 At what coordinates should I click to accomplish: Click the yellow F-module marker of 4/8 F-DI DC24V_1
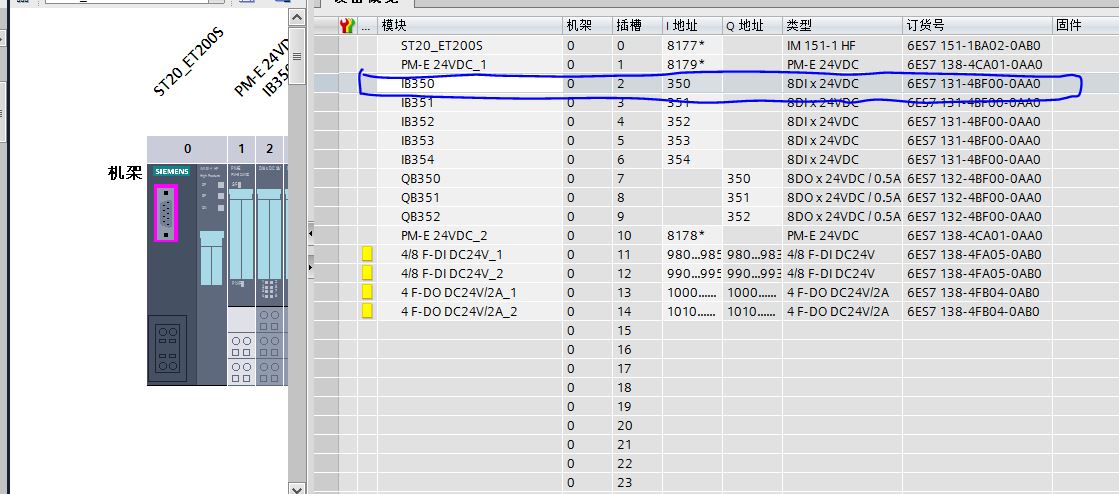click(x=368, y=254)
